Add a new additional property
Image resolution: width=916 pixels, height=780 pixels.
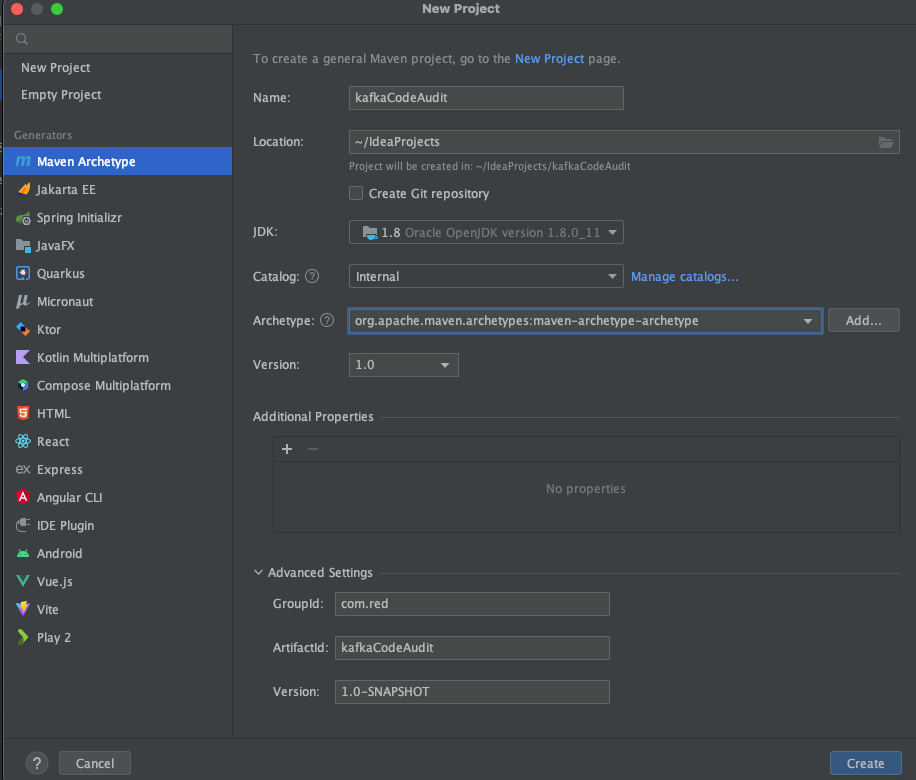tap(287, 449)
